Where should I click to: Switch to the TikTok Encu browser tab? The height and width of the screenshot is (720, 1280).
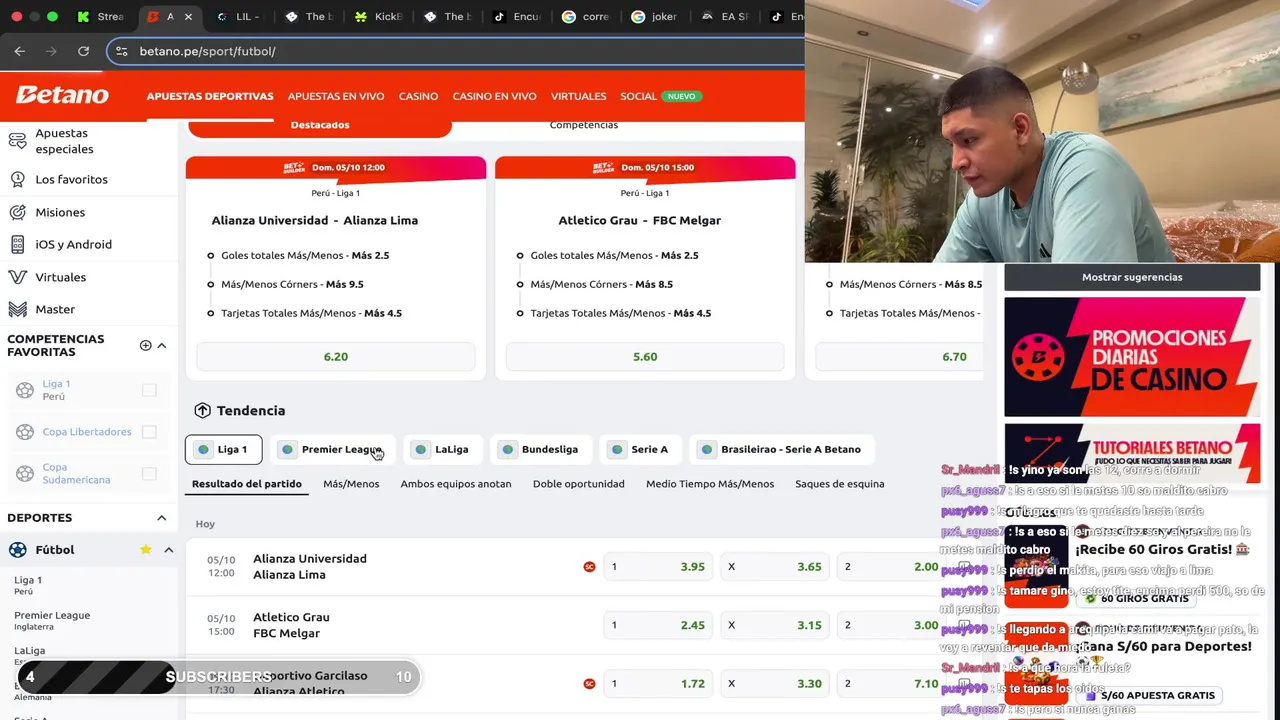coord(517,17)
